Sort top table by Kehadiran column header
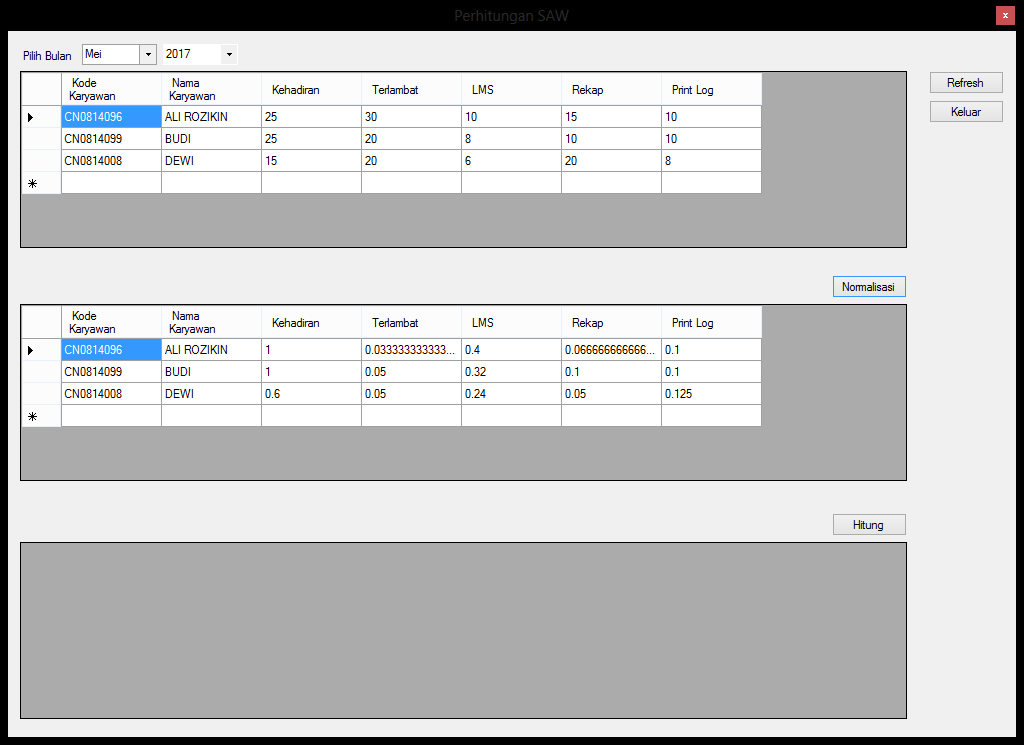The width and height of the screenshot is (1024, 745). pyautogui.click(x=311, y=90)
